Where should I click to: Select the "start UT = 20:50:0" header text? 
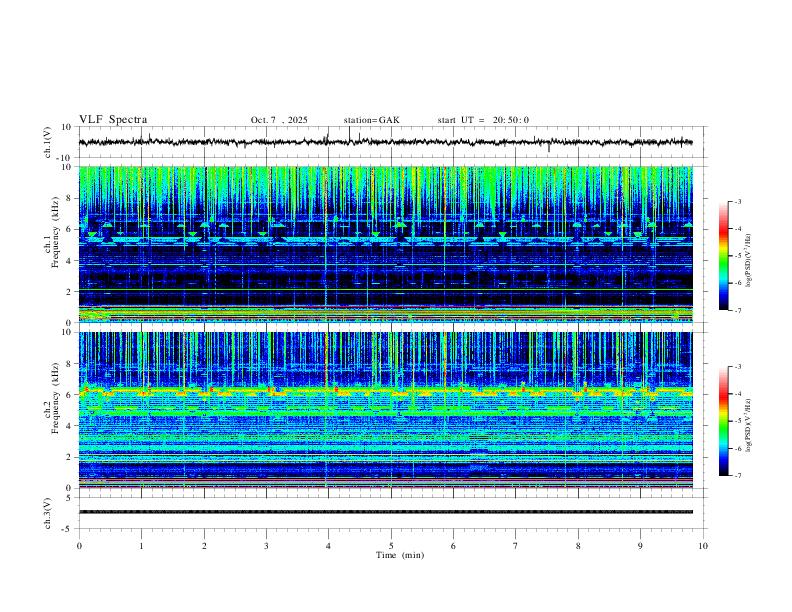coord(483,120)
